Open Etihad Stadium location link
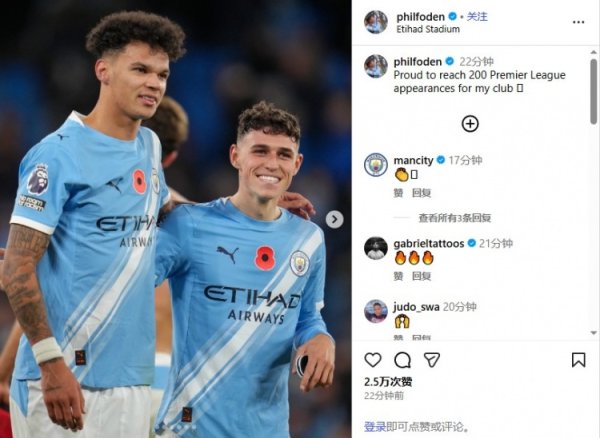The height and width of the screenshot is (438, 600). click(x=428, y=29)
